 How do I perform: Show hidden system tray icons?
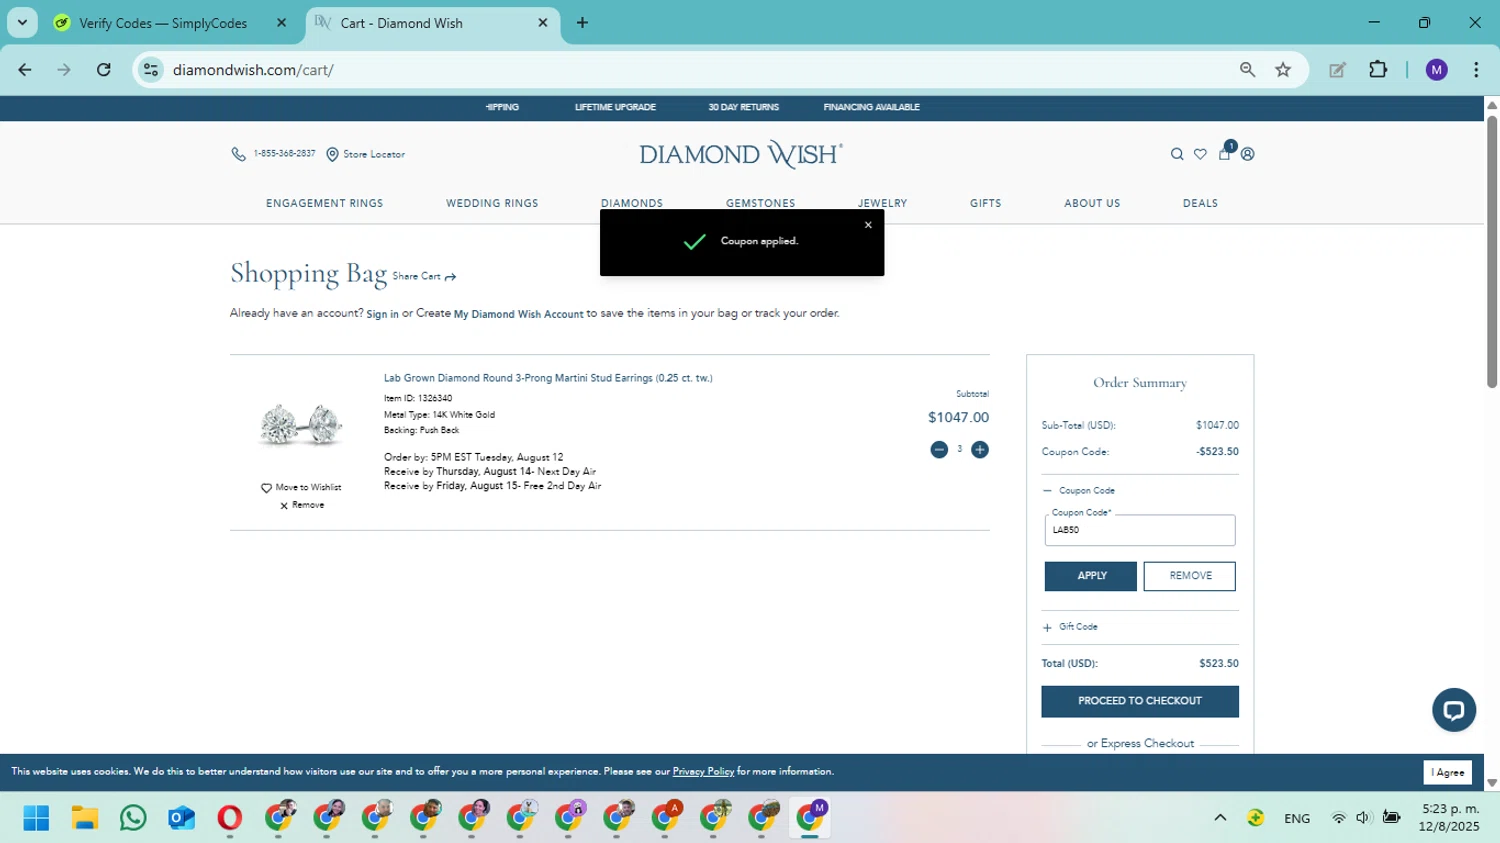1220,818
